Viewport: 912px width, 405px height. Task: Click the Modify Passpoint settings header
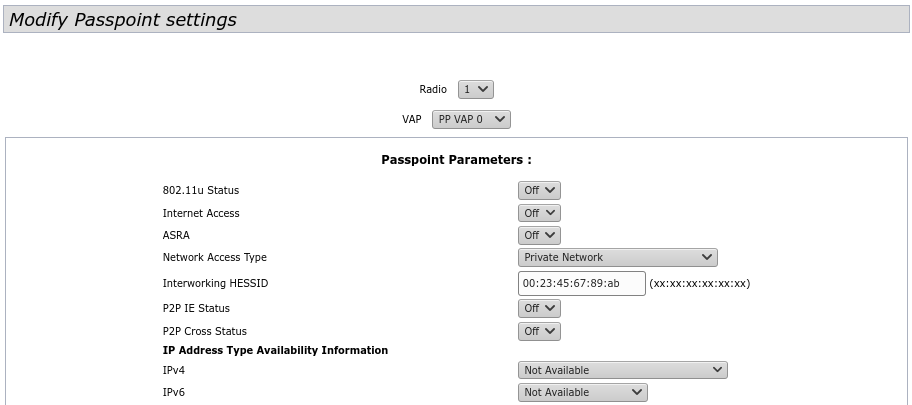click(123, 20)
